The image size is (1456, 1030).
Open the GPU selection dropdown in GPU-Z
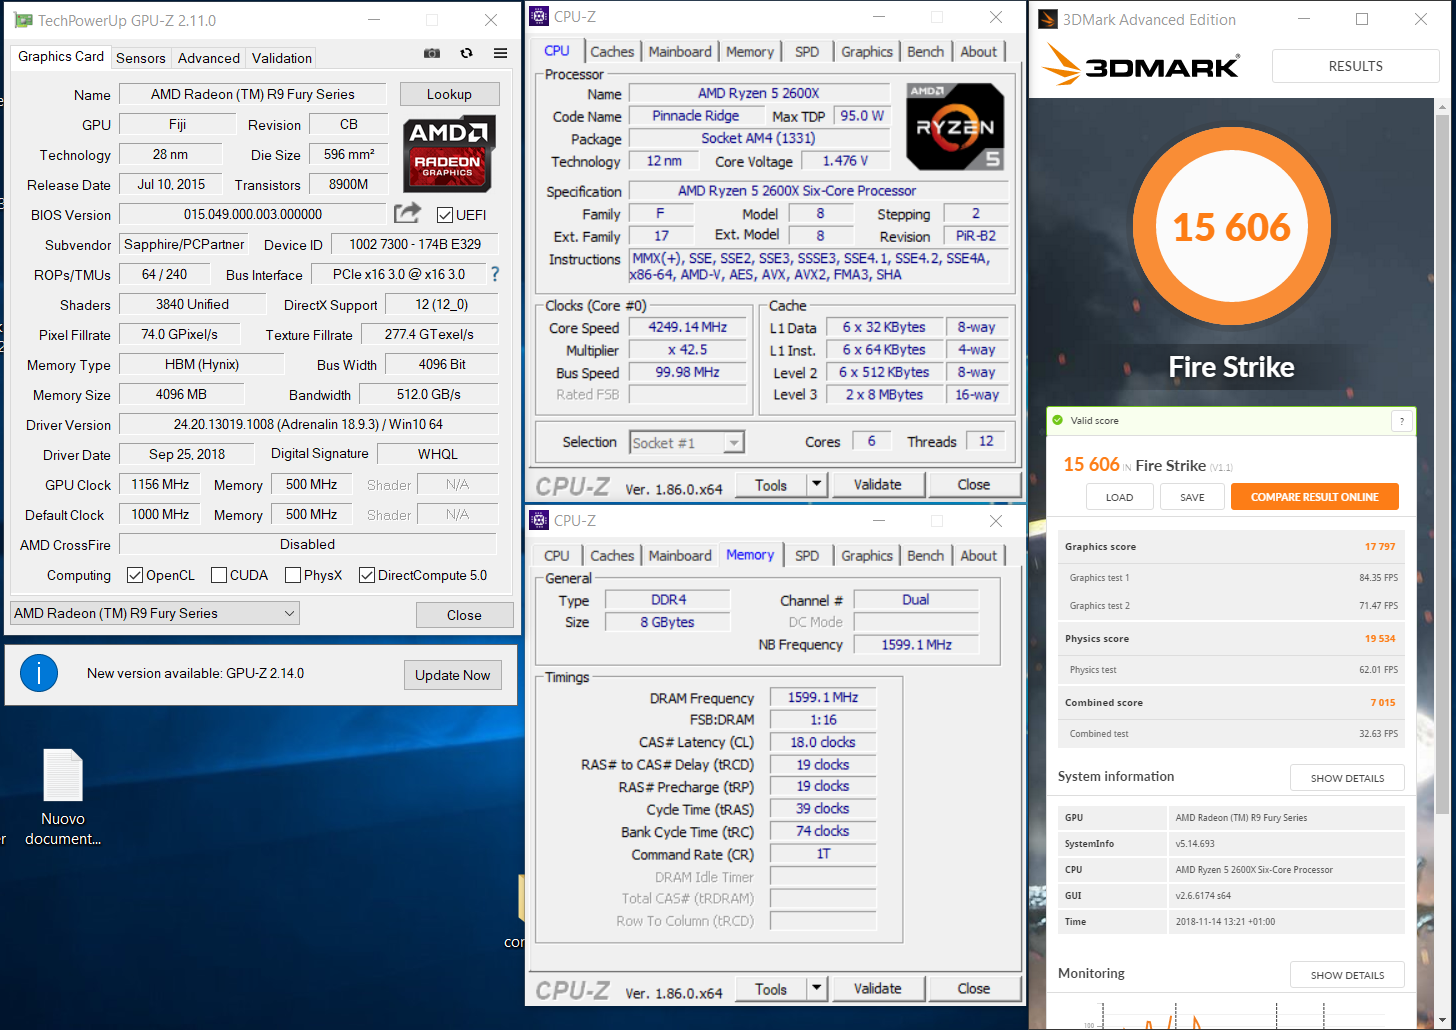[155, 613]
